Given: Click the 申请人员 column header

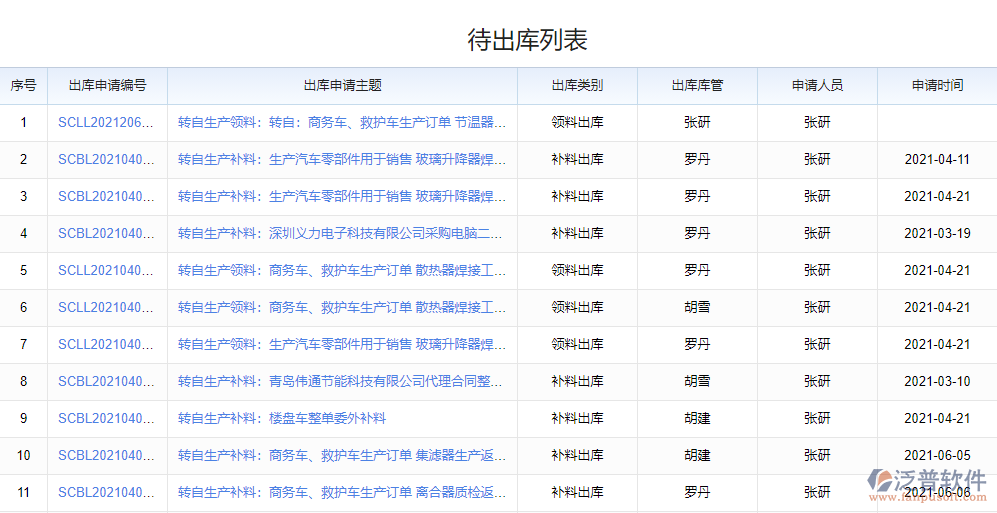Looking at the screenshot, I should tap(817, 86).
